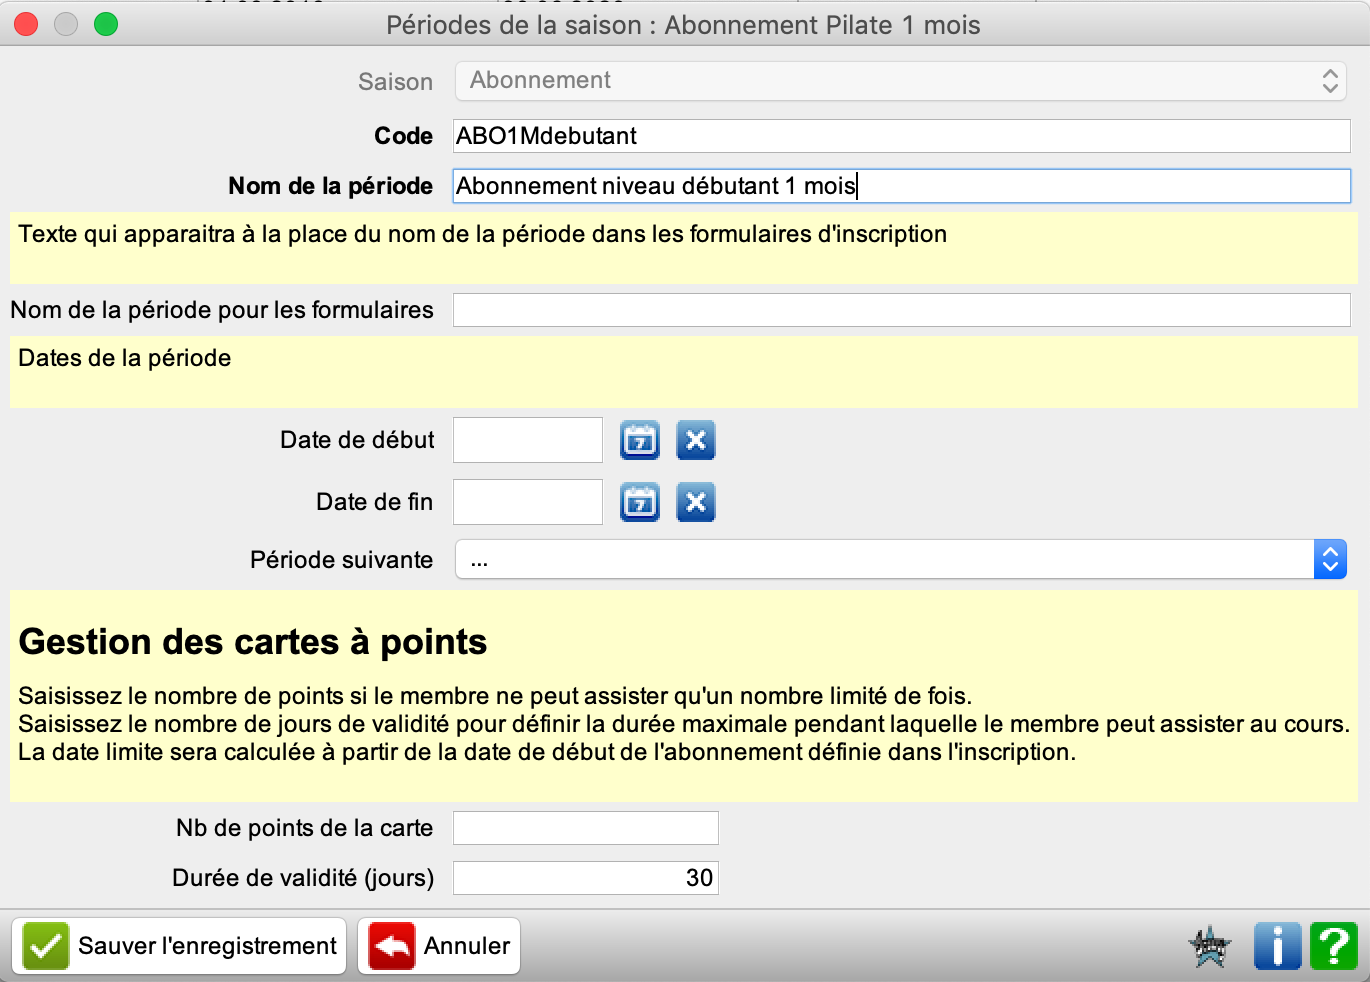1370x982 pixels.
Task: Focus the Nb de points de la carte field
Action: (585, 828)
